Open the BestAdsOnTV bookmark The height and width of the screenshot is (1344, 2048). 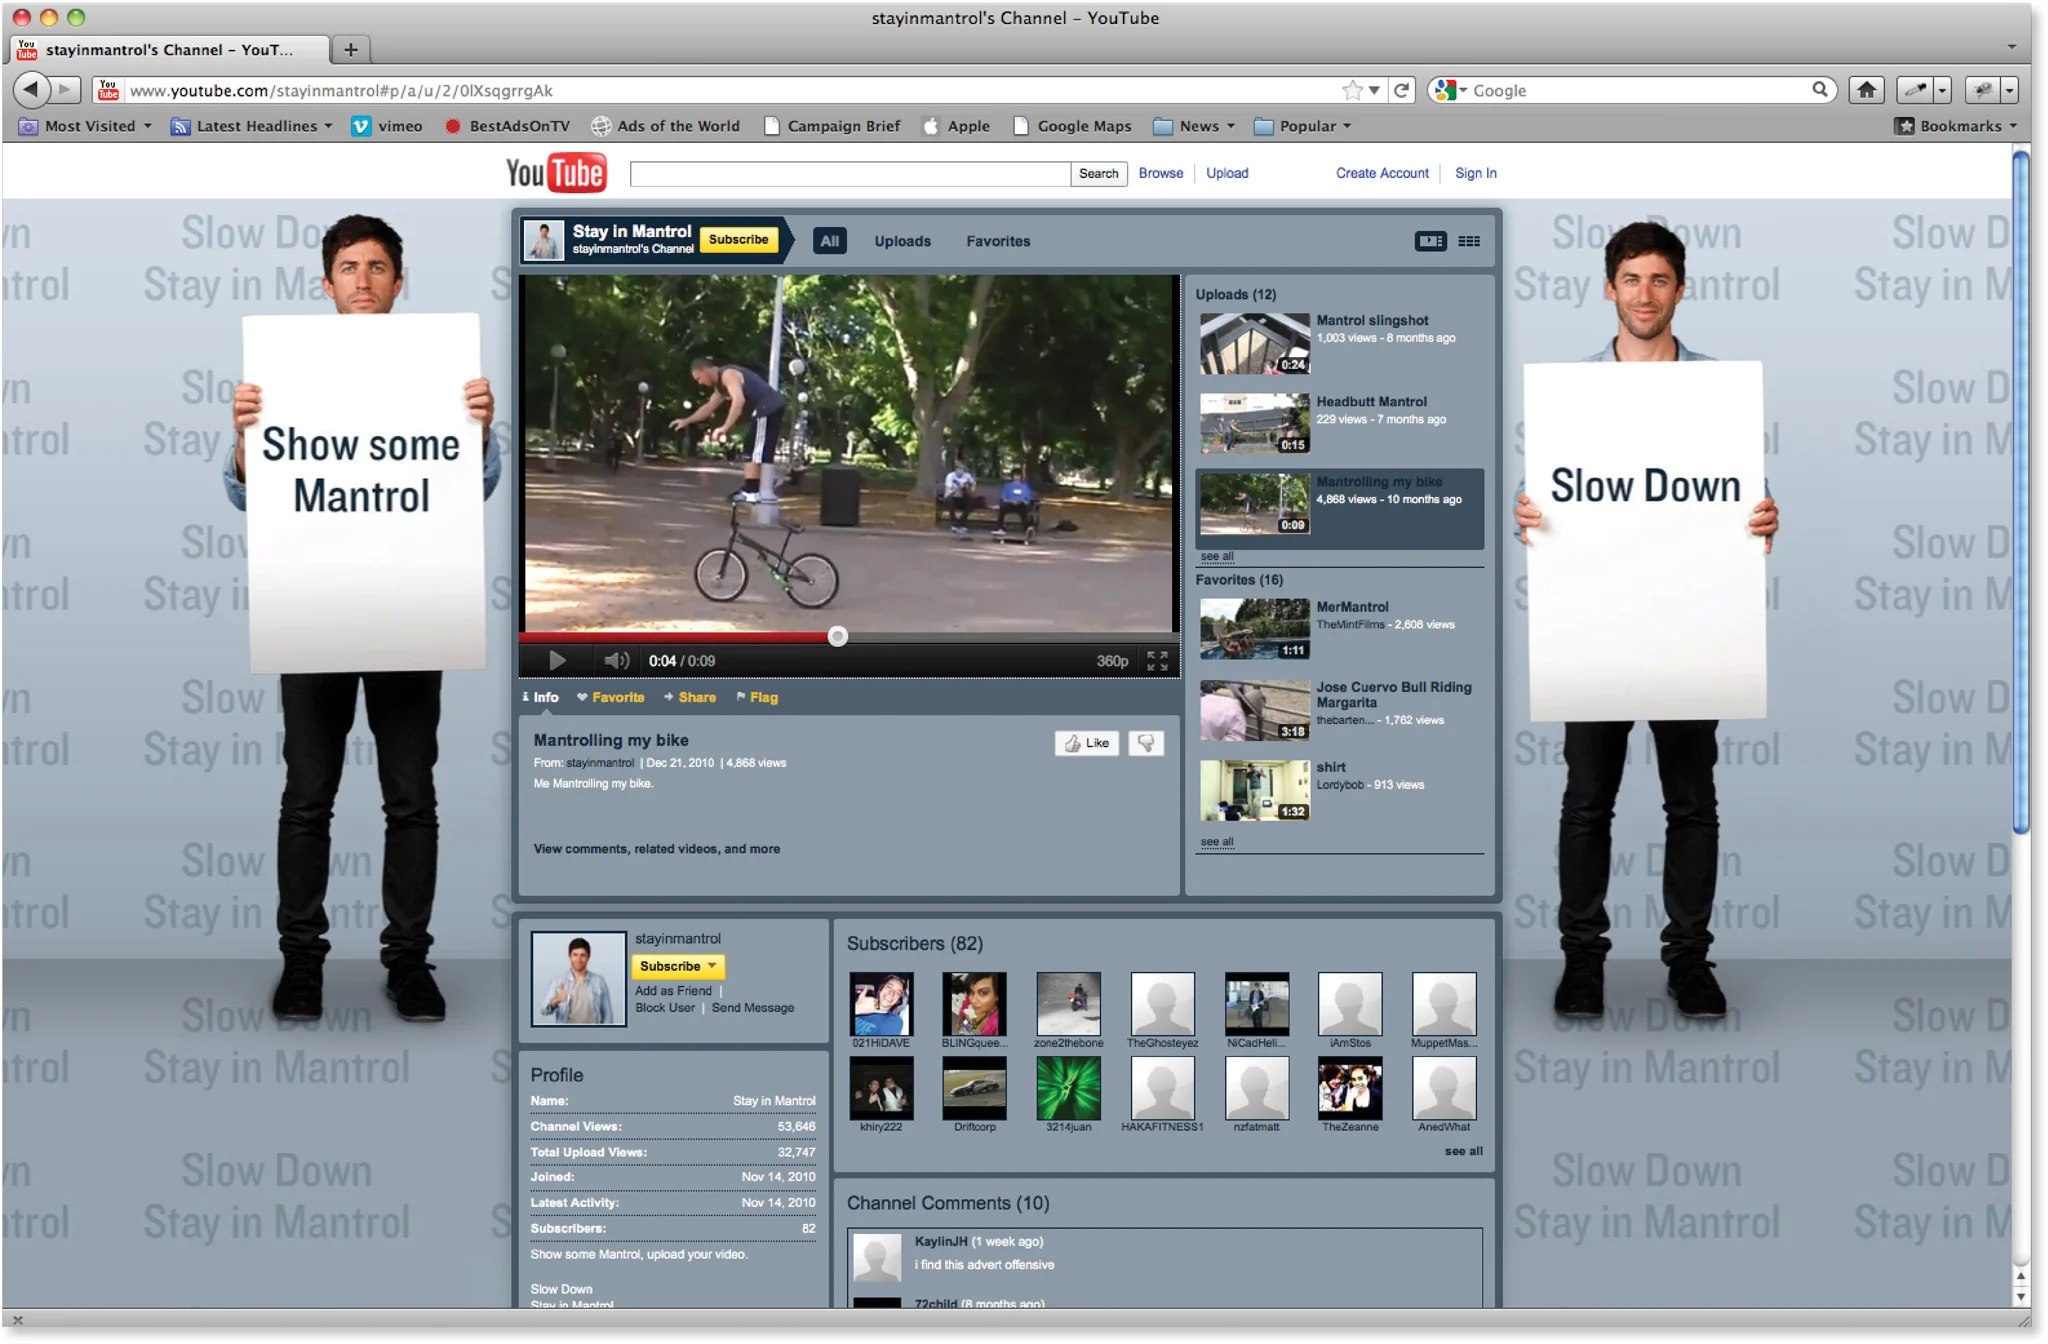pos(507,126)
